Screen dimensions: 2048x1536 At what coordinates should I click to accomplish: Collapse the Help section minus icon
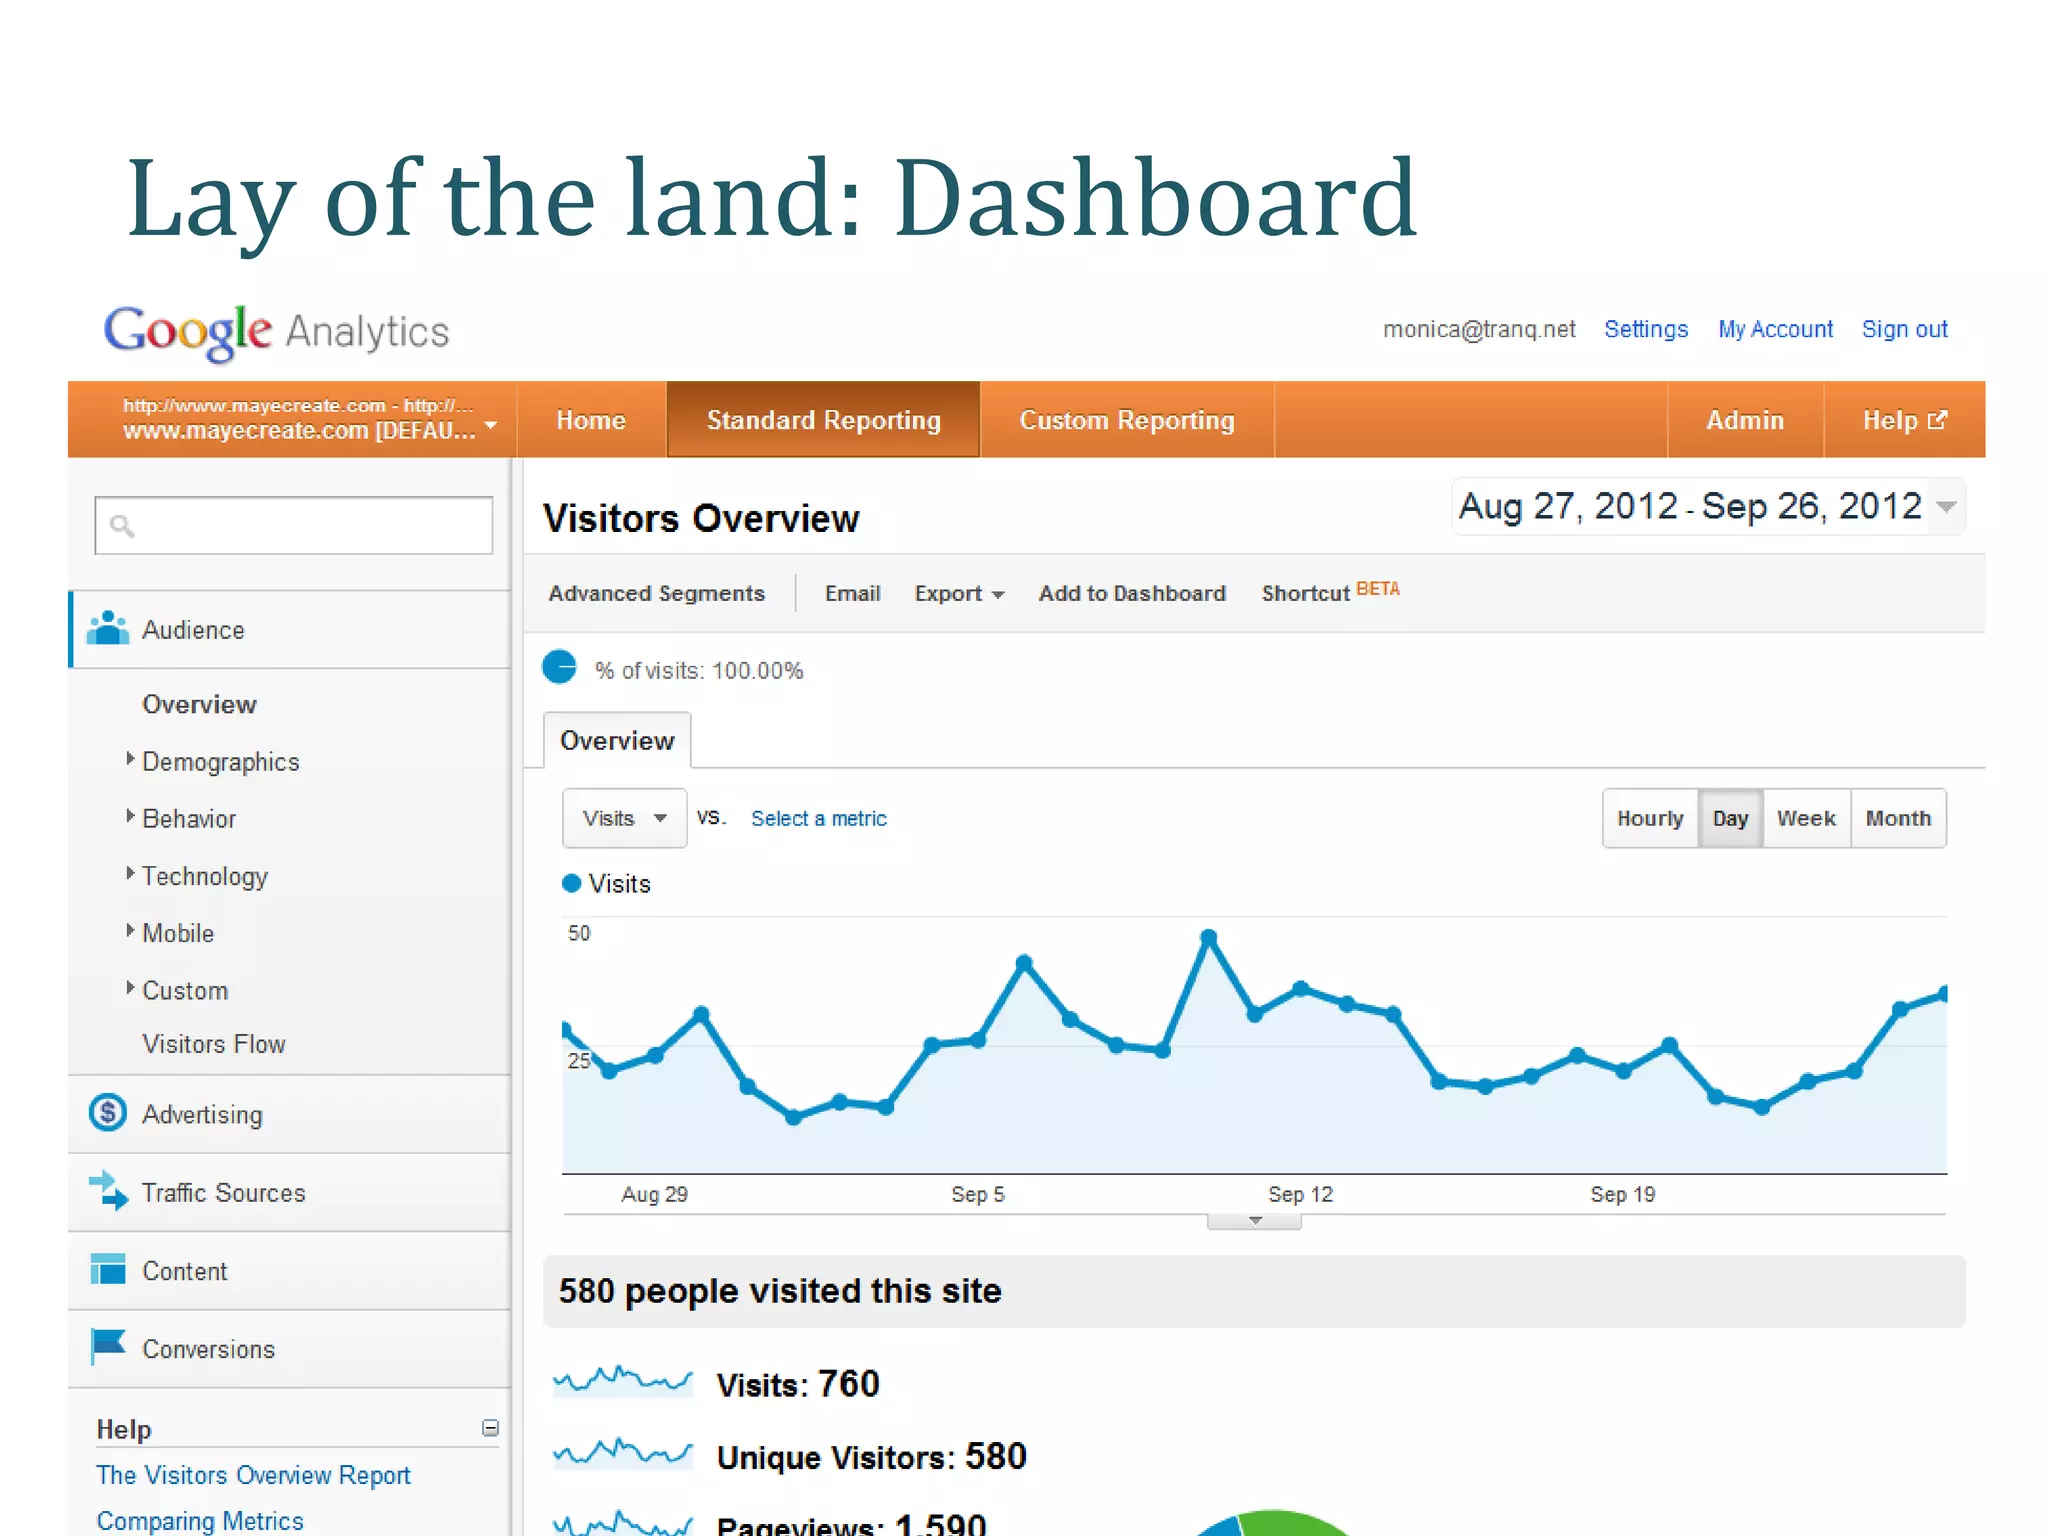[490, 1428]
